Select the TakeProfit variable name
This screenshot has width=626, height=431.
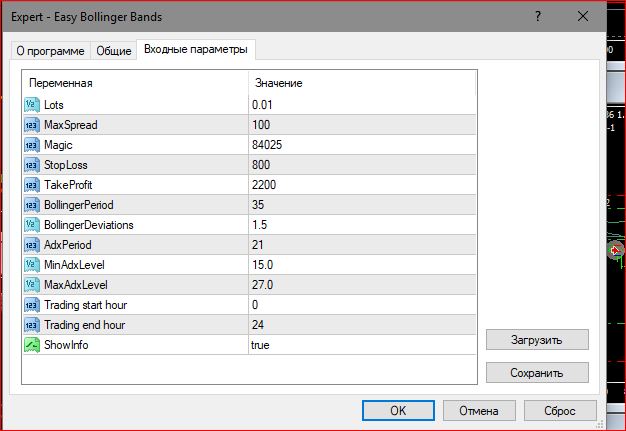(x=68, y=185)
